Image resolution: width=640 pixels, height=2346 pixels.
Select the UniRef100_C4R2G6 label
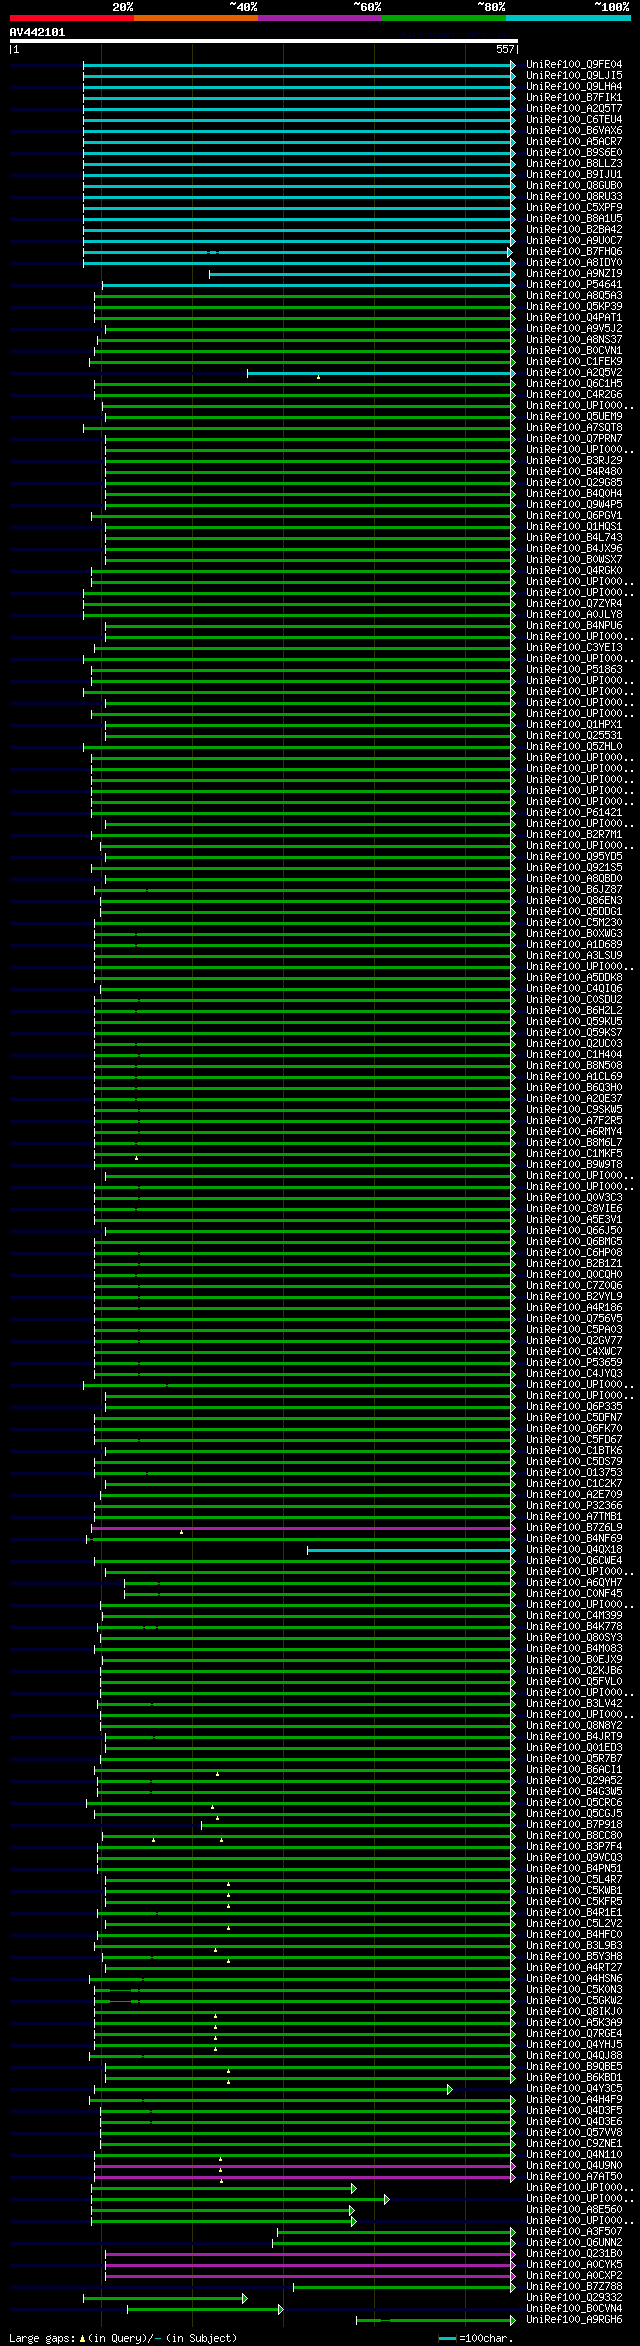pyautogui.click(x=574, y=395)
